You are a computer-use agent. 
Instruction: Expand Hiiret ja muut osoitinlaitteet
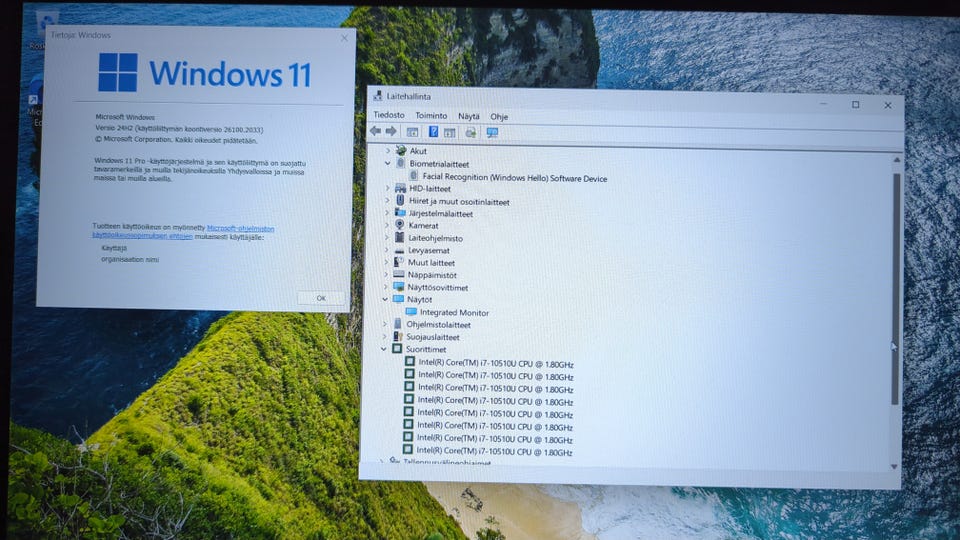[387, 200]
